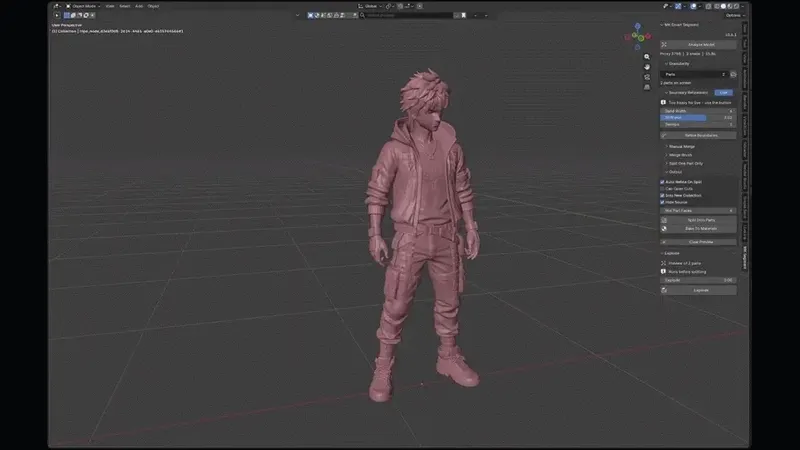
Task: Collapse the Boundary Refinement section
Action: point(686,93)
